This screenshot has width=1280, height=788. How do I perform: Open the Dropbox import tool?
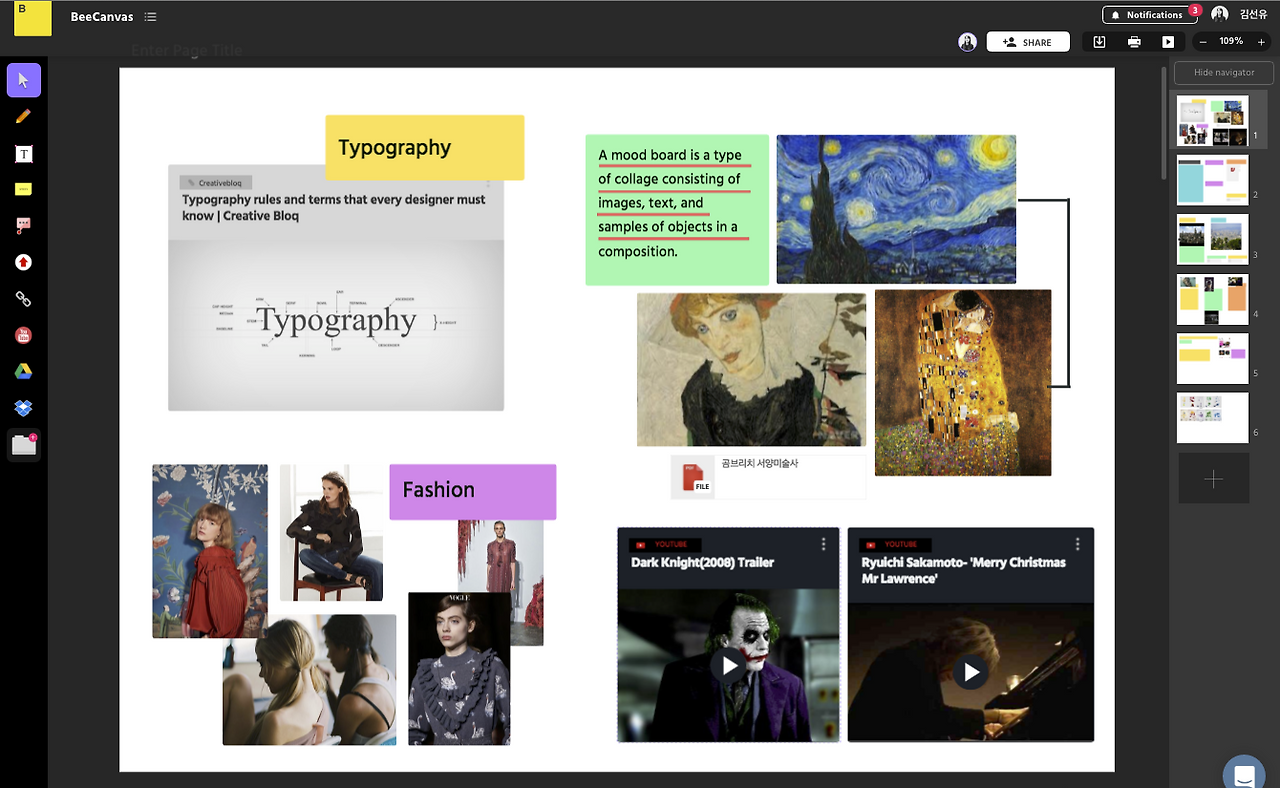[x=24, y=408]
